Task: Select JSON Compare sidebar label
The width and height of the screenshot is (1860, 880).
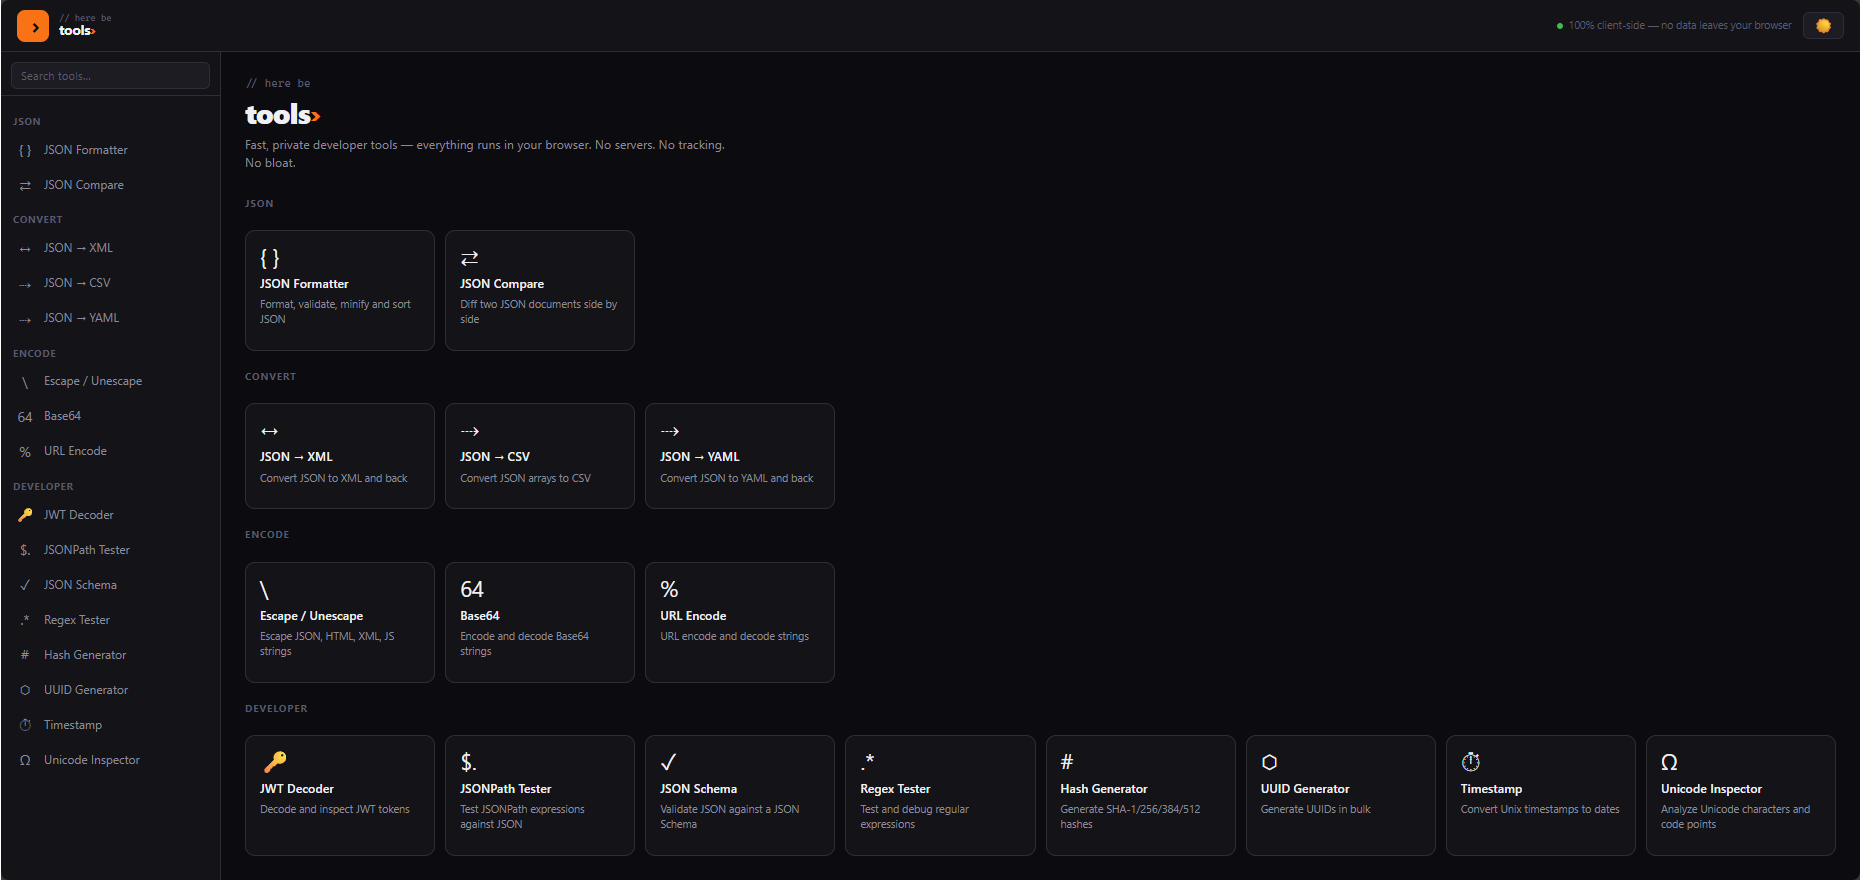Action: point(84,185)
